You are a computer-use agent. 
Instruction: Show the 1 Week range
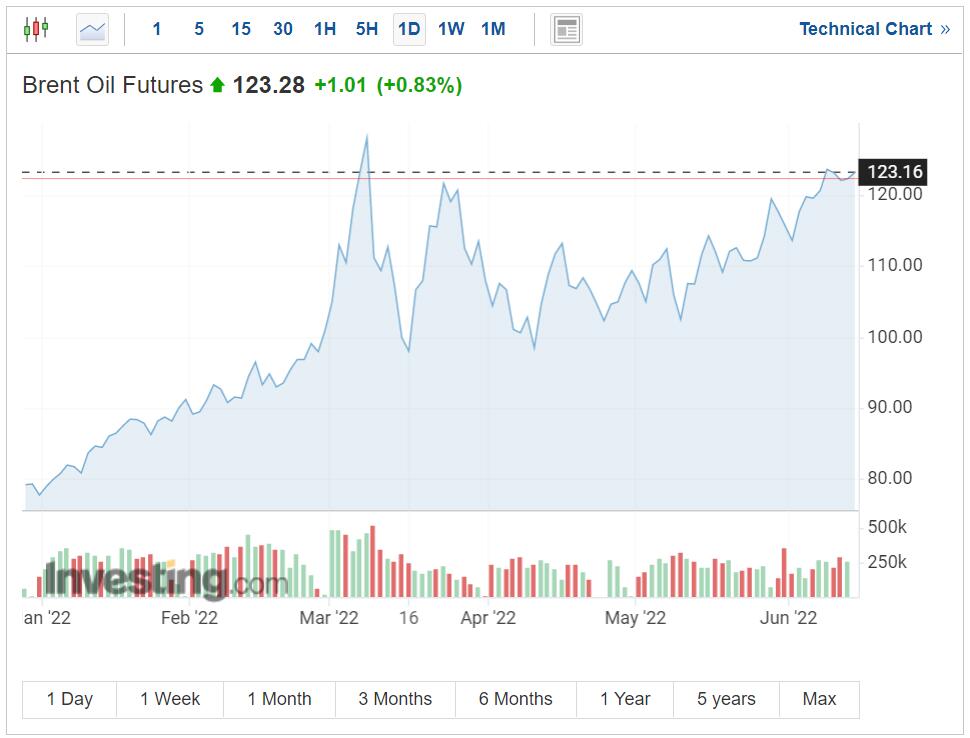(x=170, y=699)
